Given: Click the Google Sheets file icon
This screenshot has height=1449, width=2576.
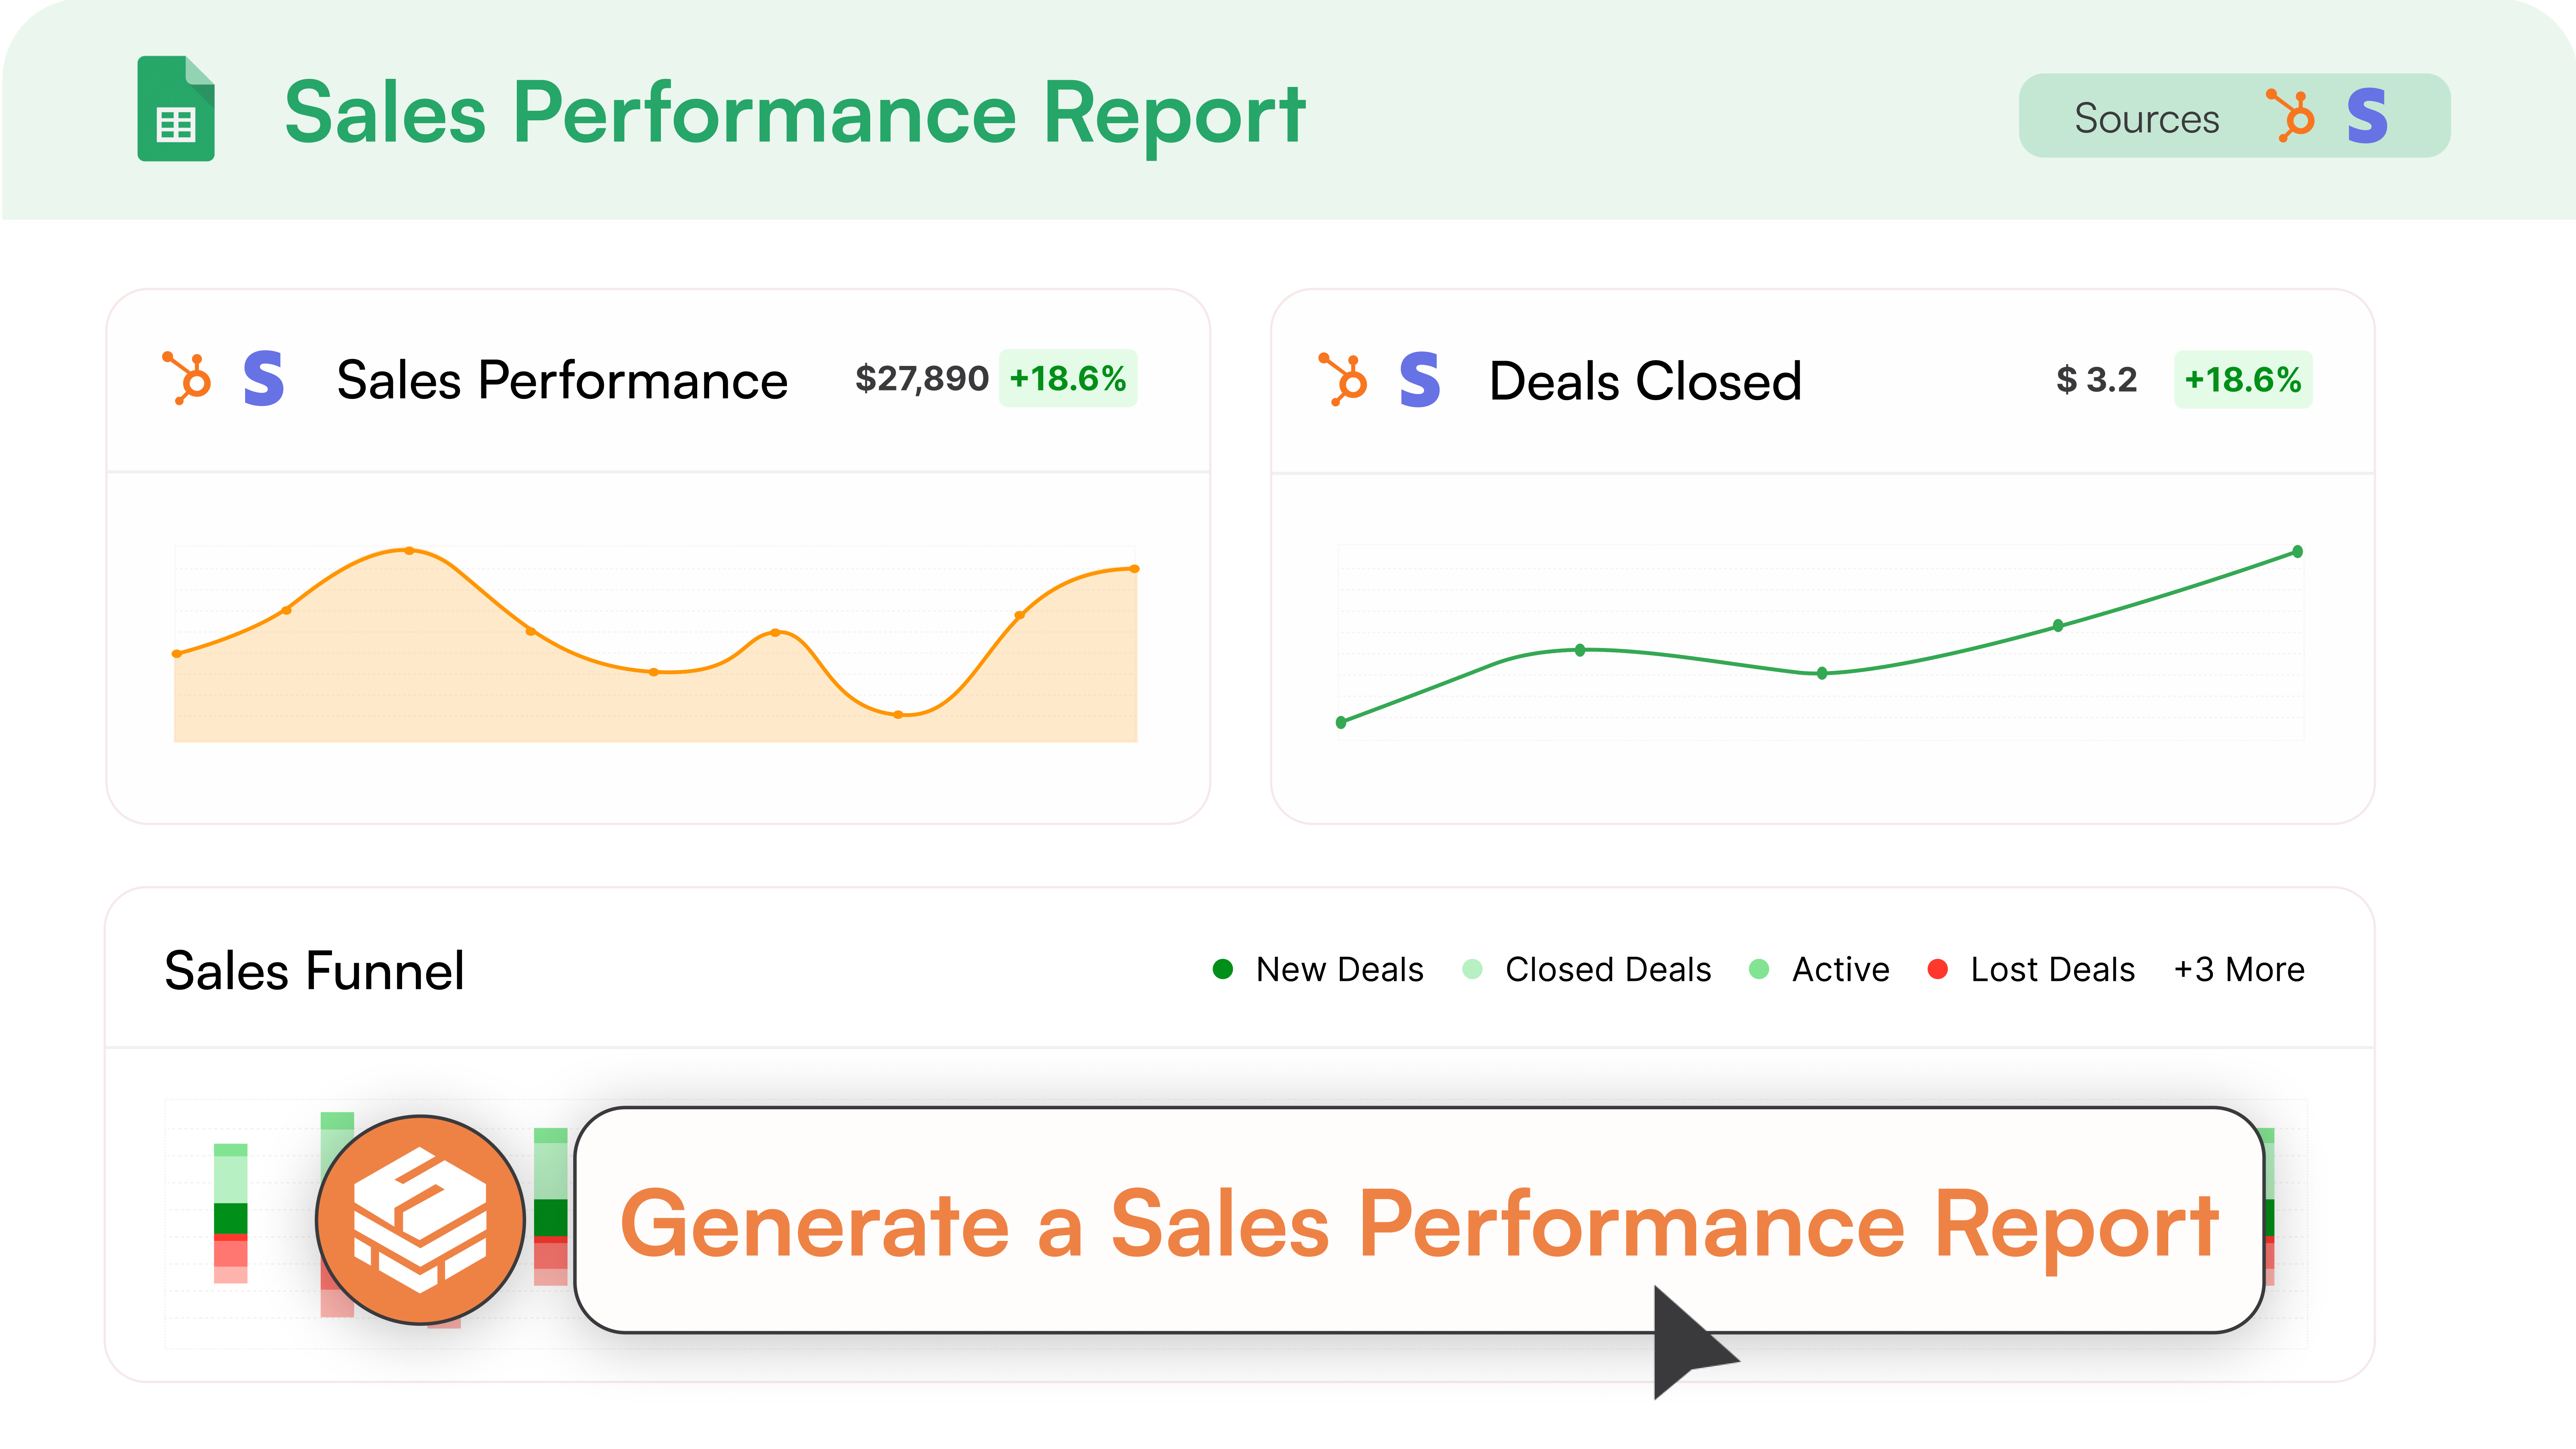Looking at the screenshot, I should click(x=176, y=109).
